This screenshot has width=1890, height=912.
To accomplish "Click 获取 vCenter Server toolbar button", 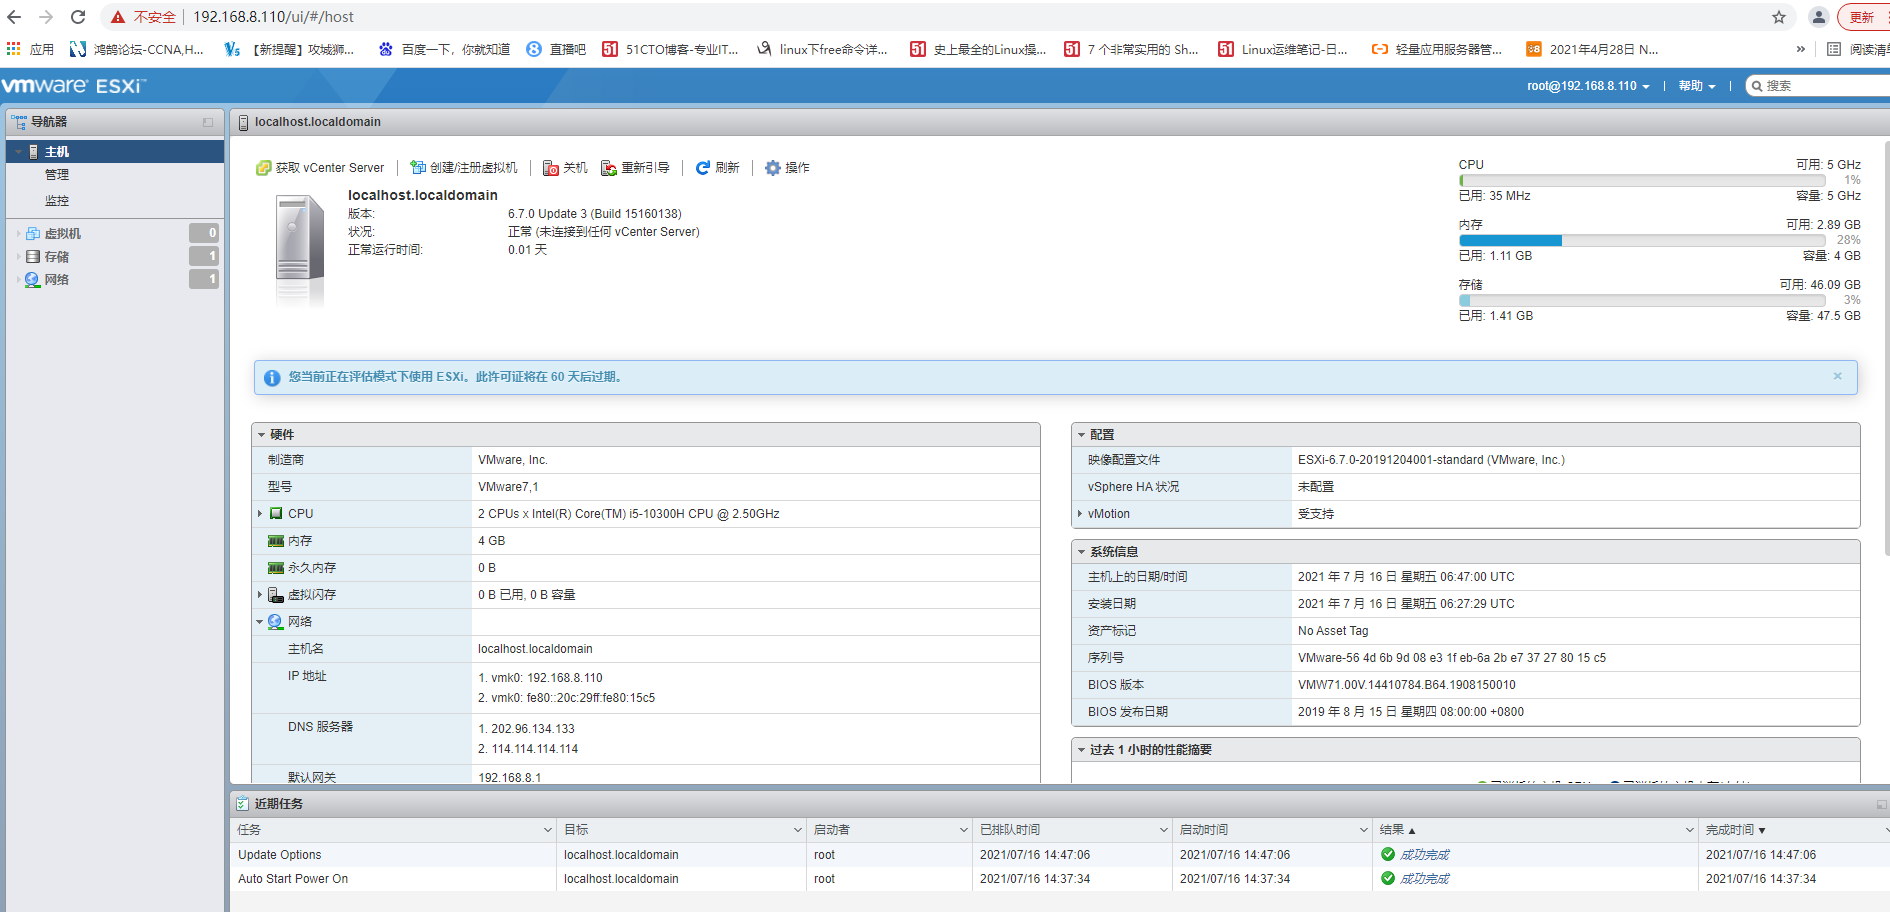I will (x=320, y=168).
